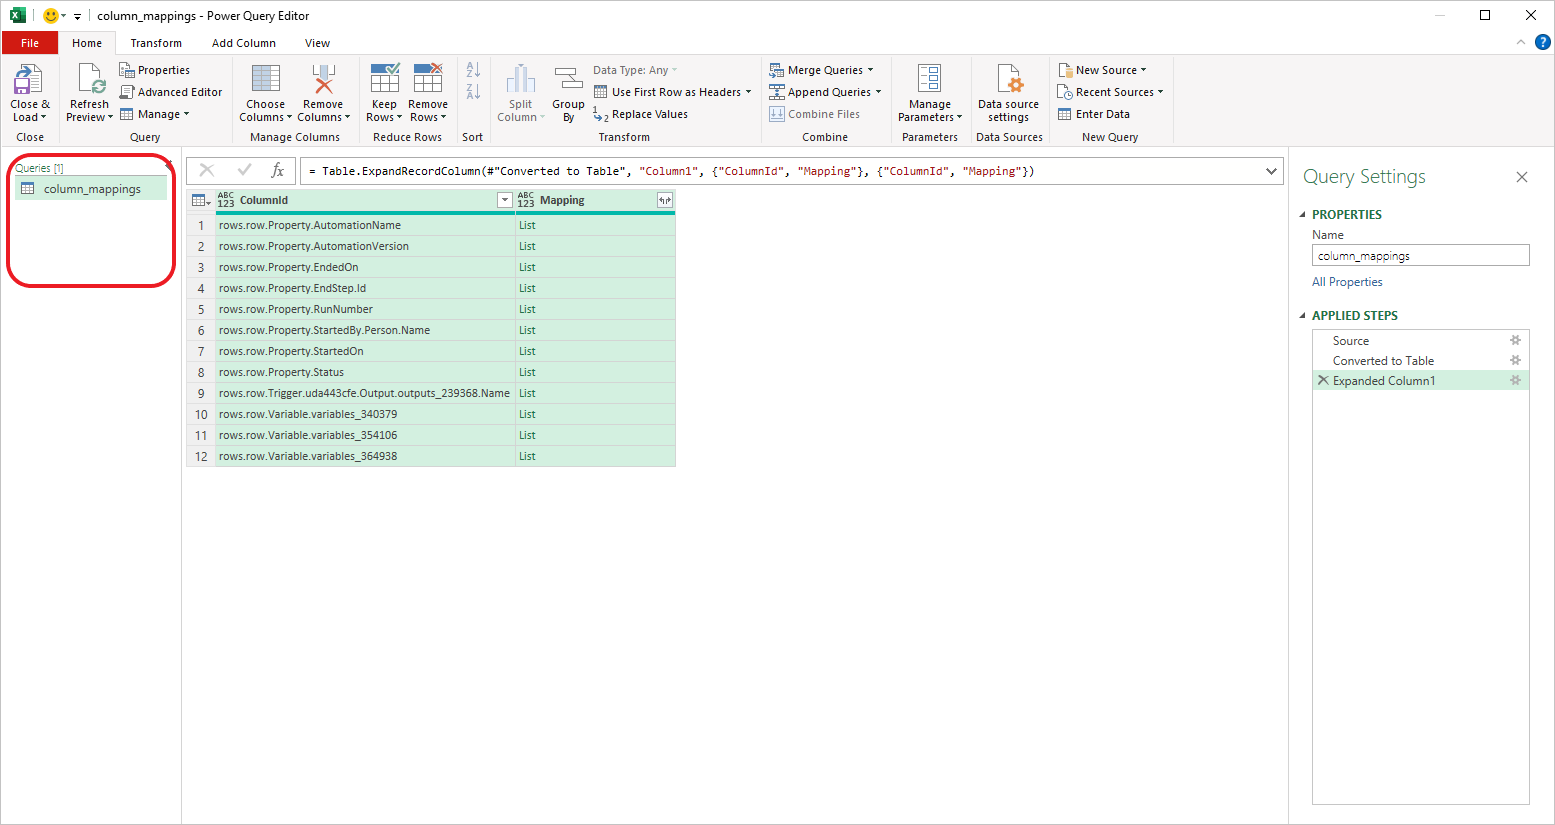Open the Append Queries dropdown
The image size is (1555, 825).
click(x=825, y=92)
